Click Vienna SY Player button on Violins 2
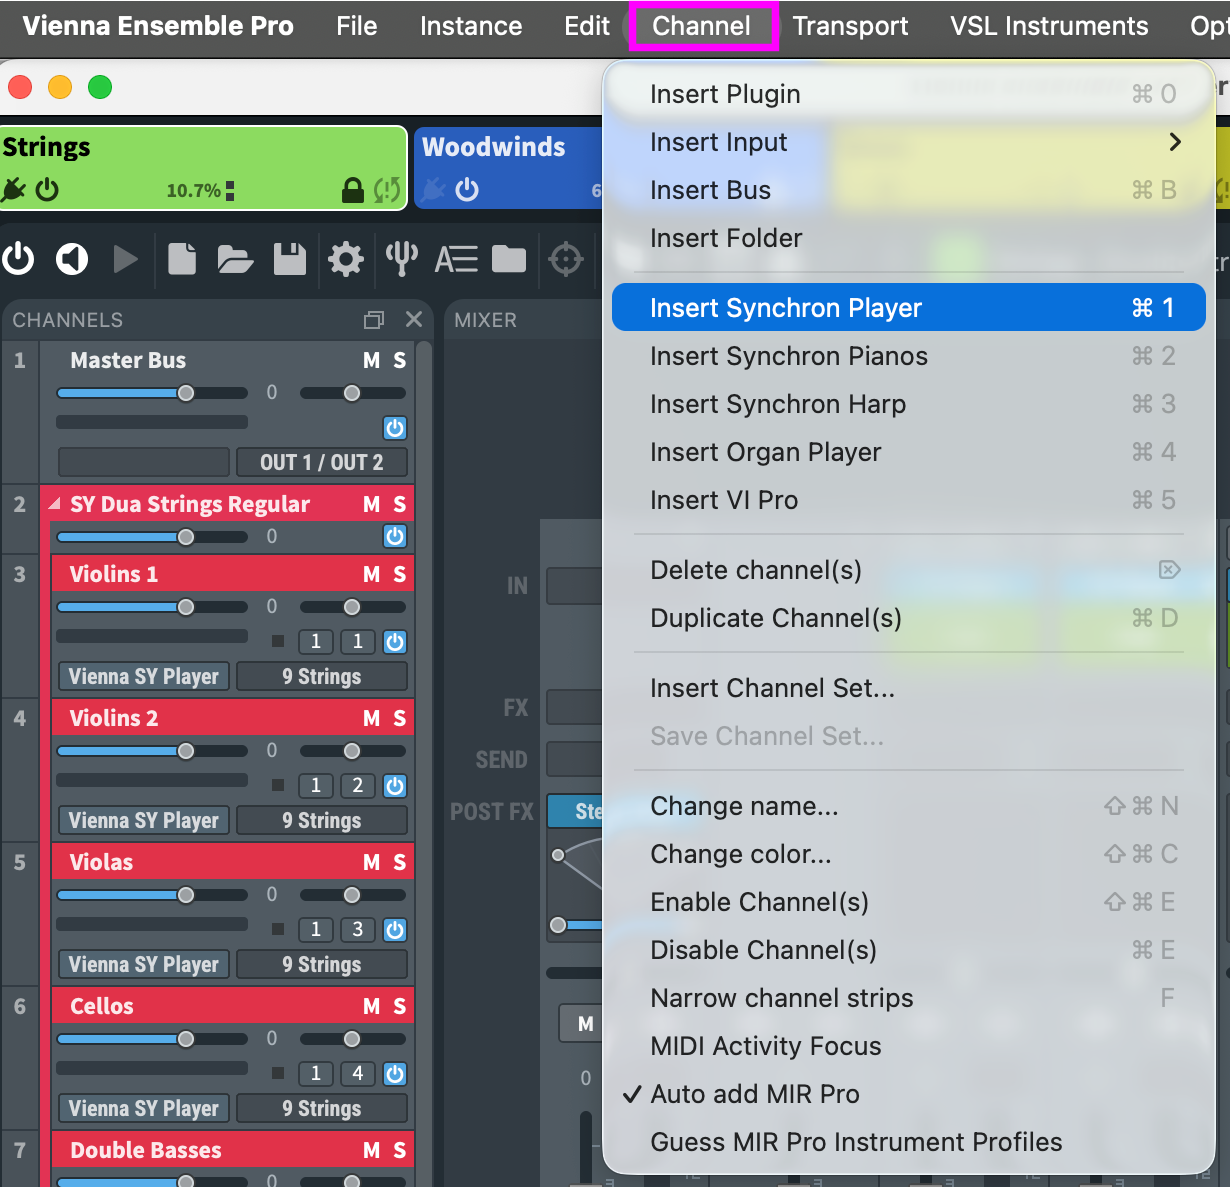Viewport: 1230px width, 1187px height. pos(143,820)
